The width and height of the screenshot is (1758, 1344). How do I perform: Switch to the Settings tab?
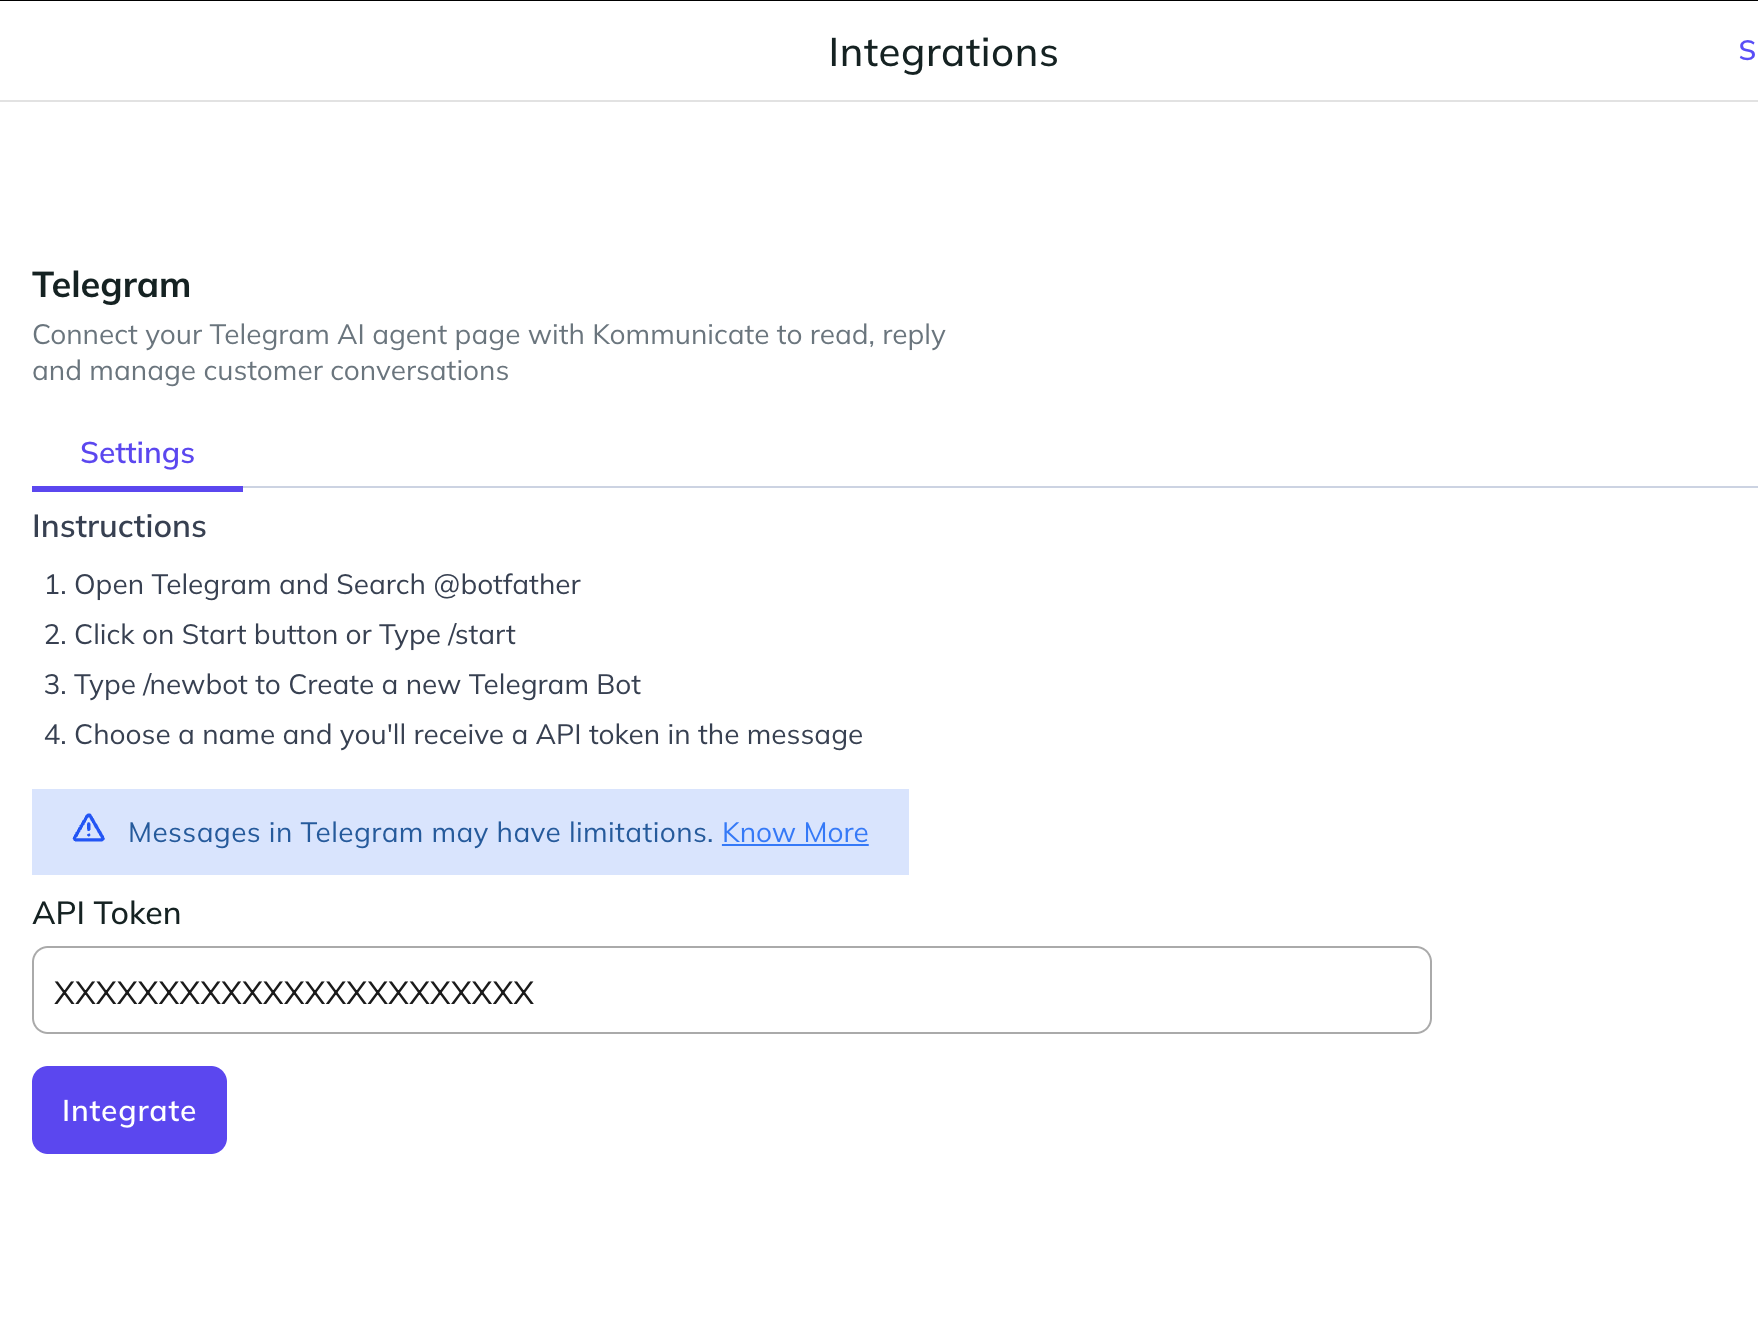(x=137, y=454)
